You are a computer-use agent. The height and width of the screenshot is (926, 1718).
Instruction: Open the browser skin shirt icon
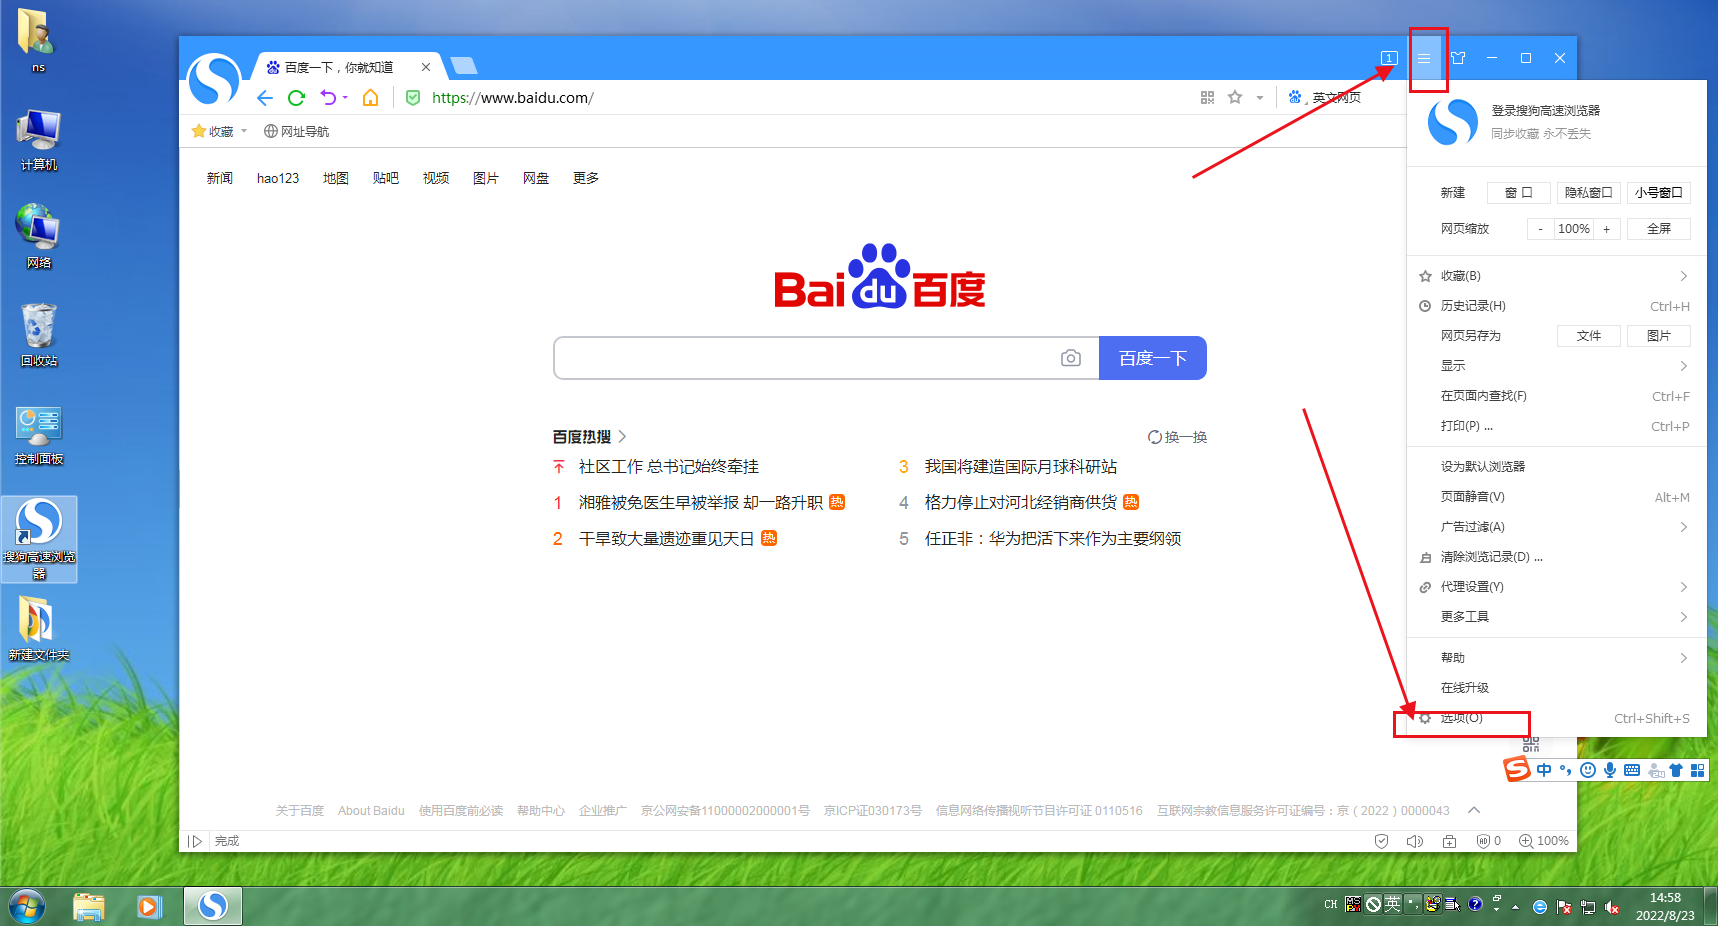[x=1458, y=58]
